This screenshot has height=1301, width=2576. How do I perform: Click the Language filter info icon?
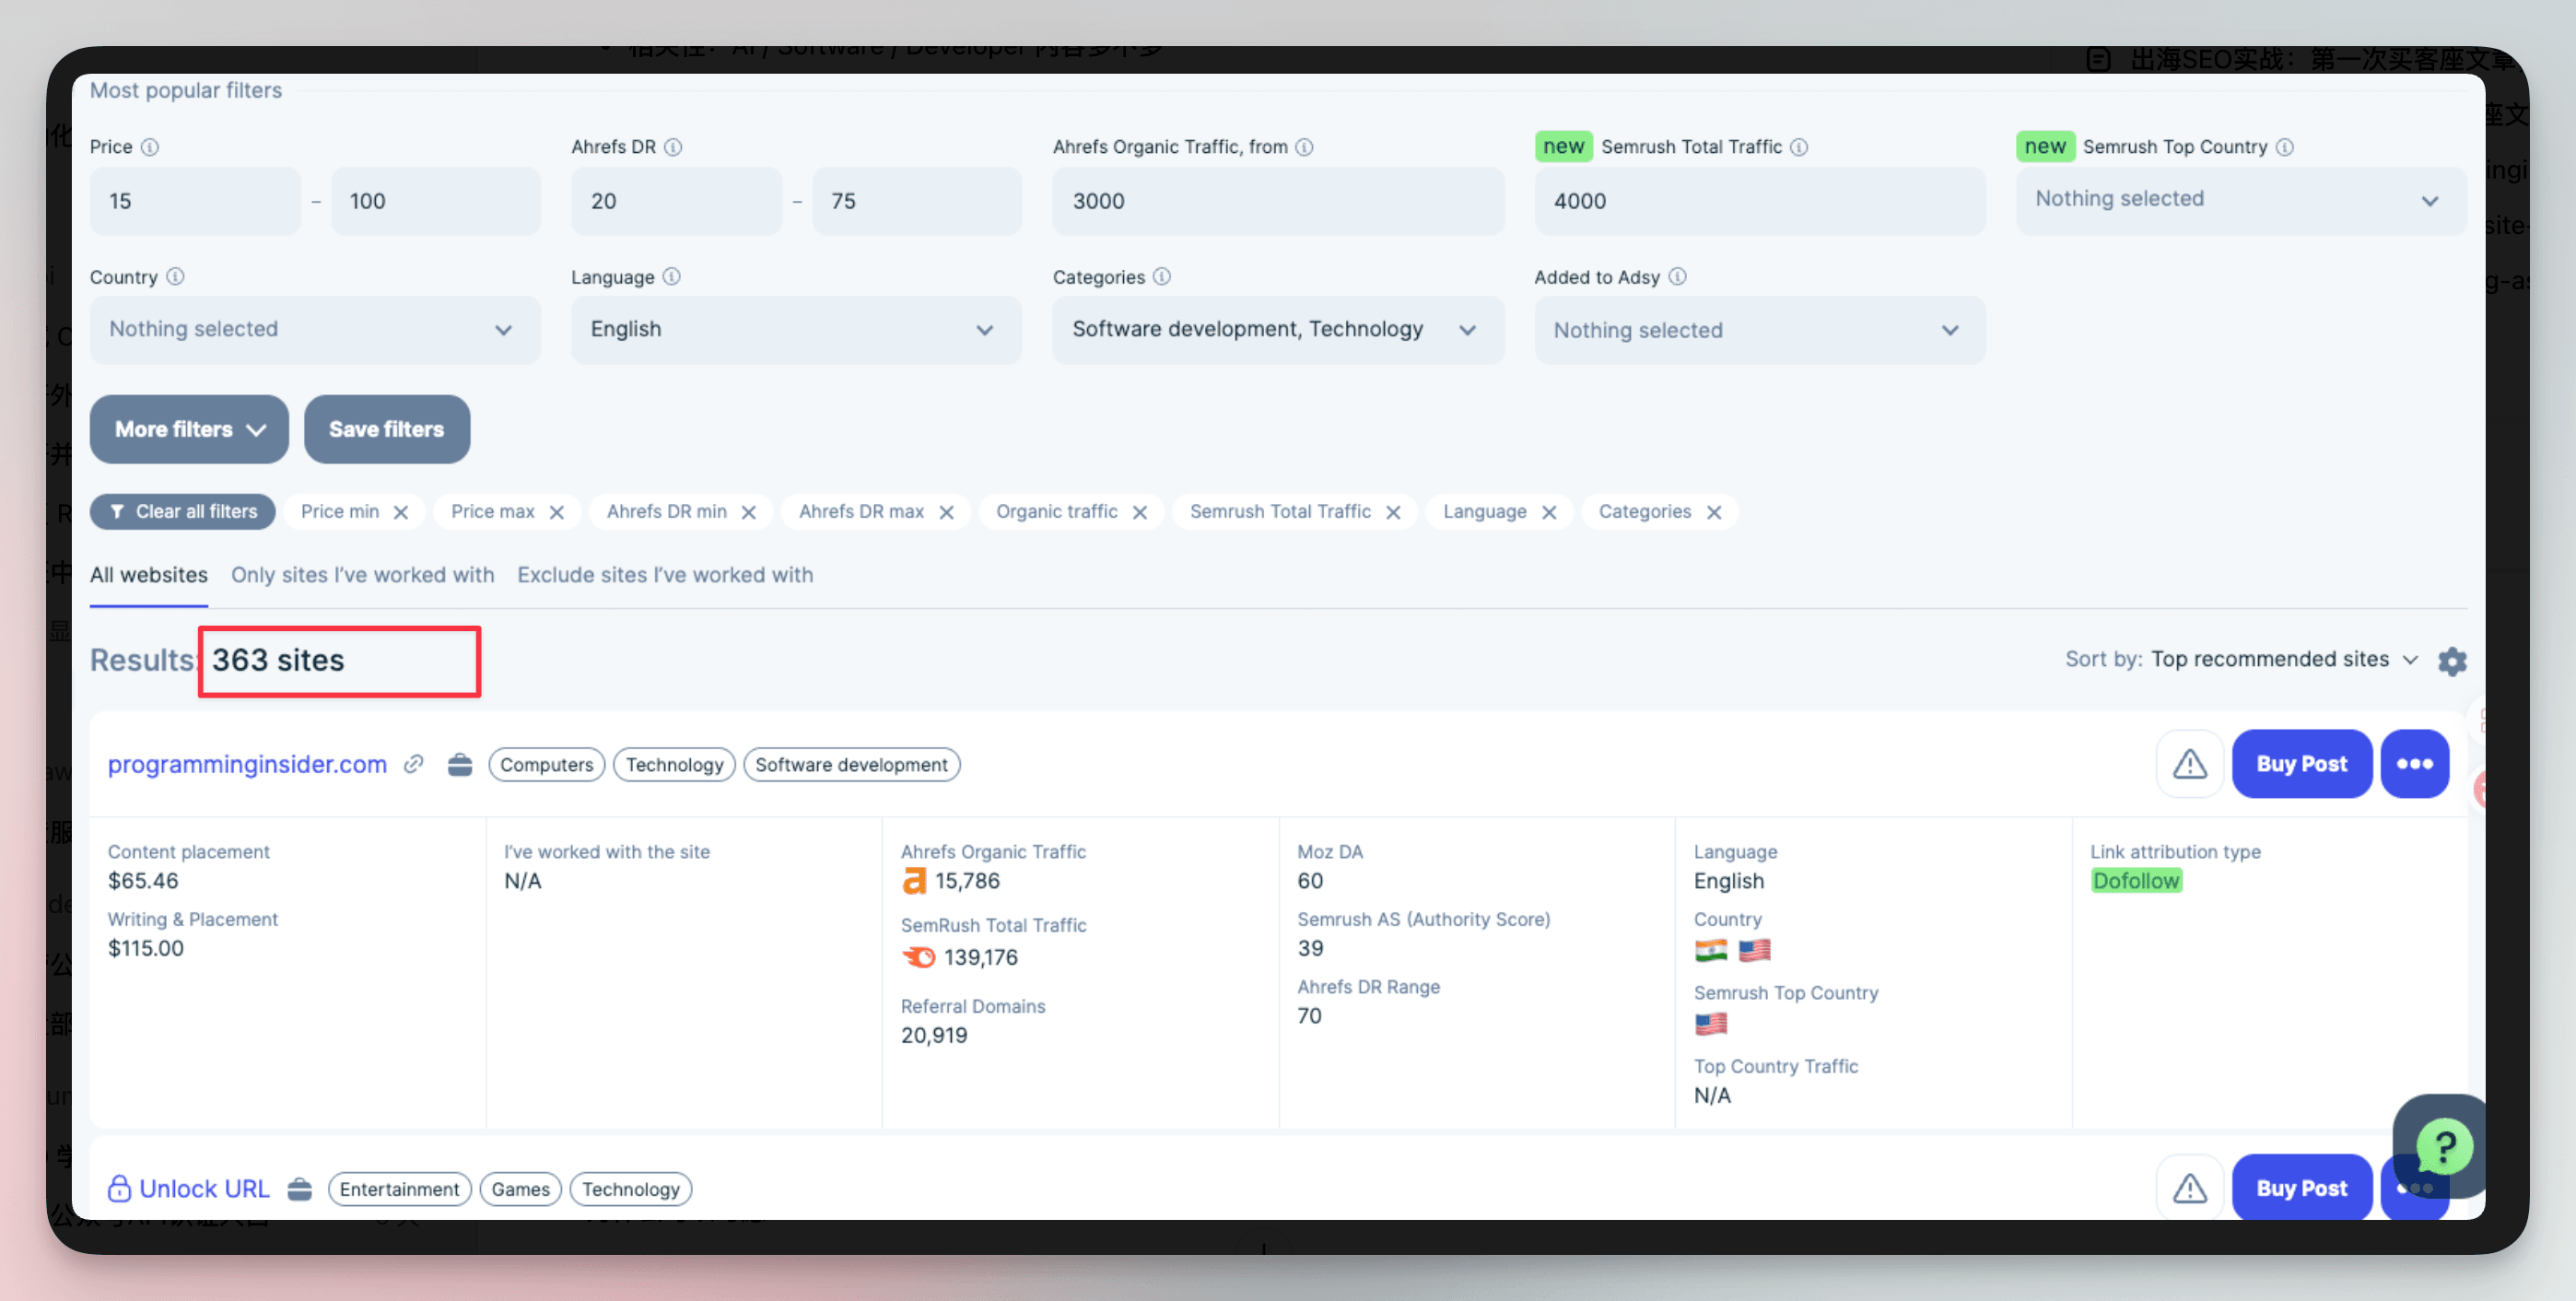[672, 277]
